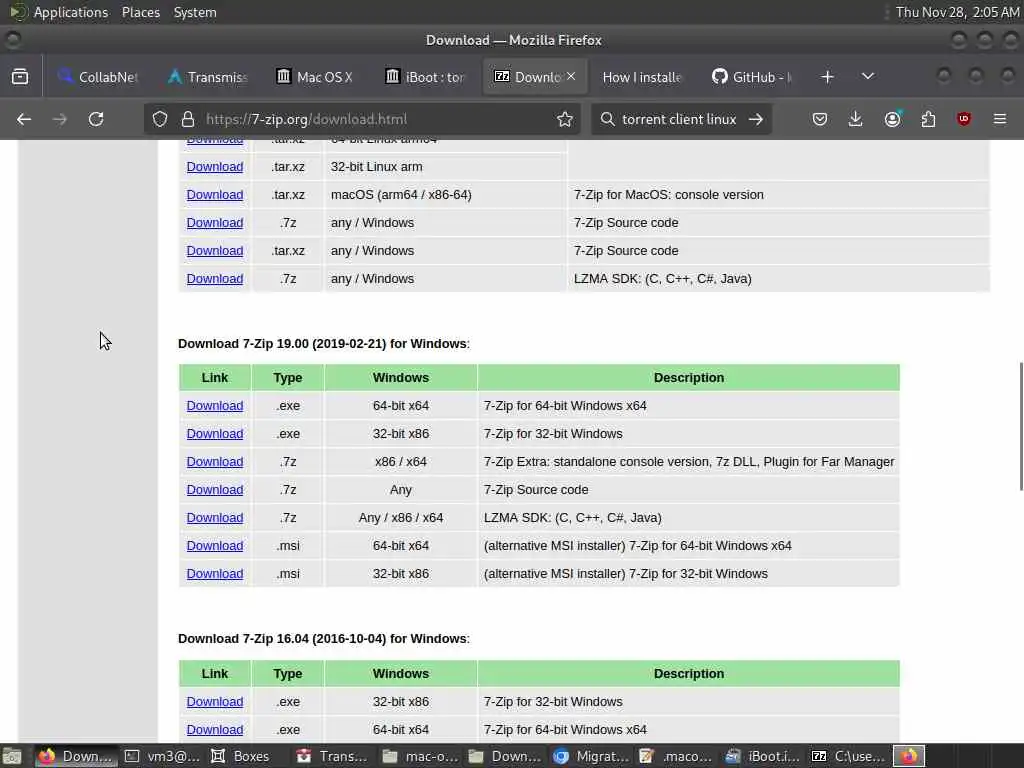1024x768 pixels.
Task: Close the Download tab
Action: point(571,76)
